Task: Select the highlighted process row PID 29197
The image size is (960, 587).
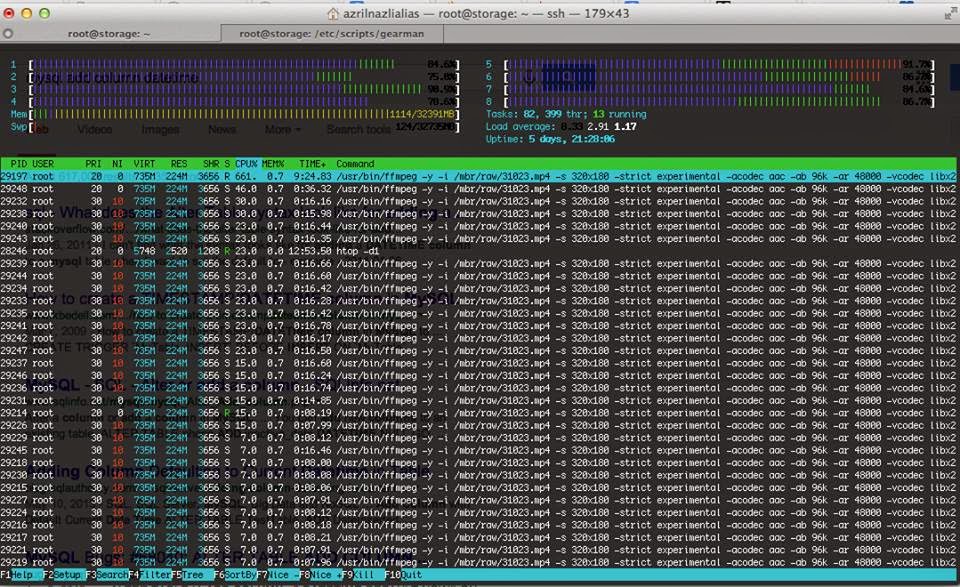Action: pos(478,176)
